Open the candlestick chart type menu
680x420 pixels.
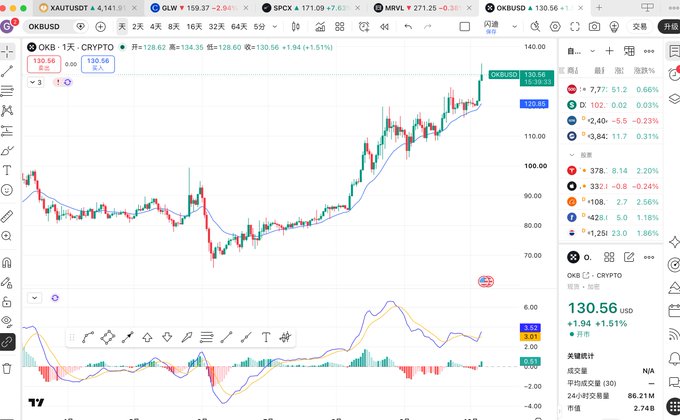tap(295, 27)
